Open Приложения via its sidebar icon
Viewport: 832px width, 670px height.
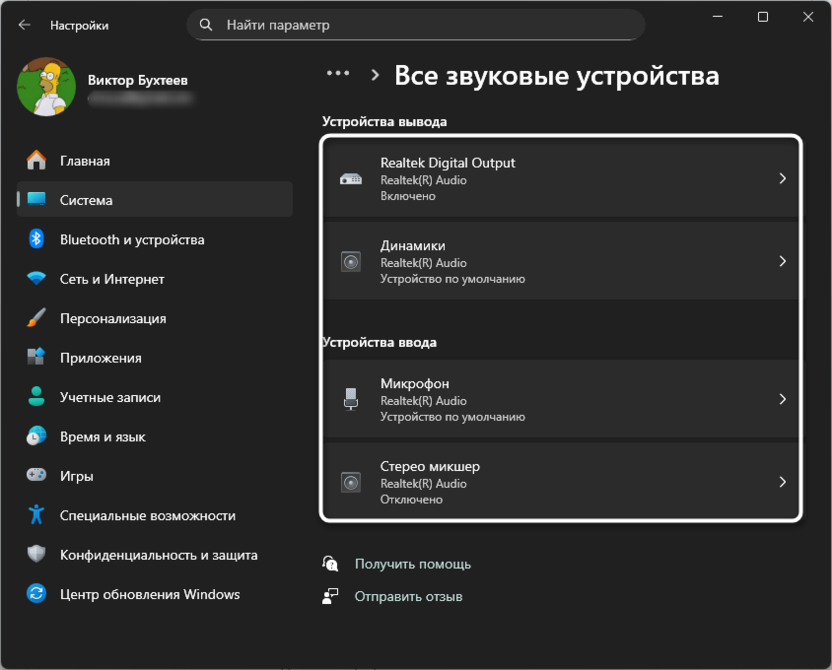[37, 357]
